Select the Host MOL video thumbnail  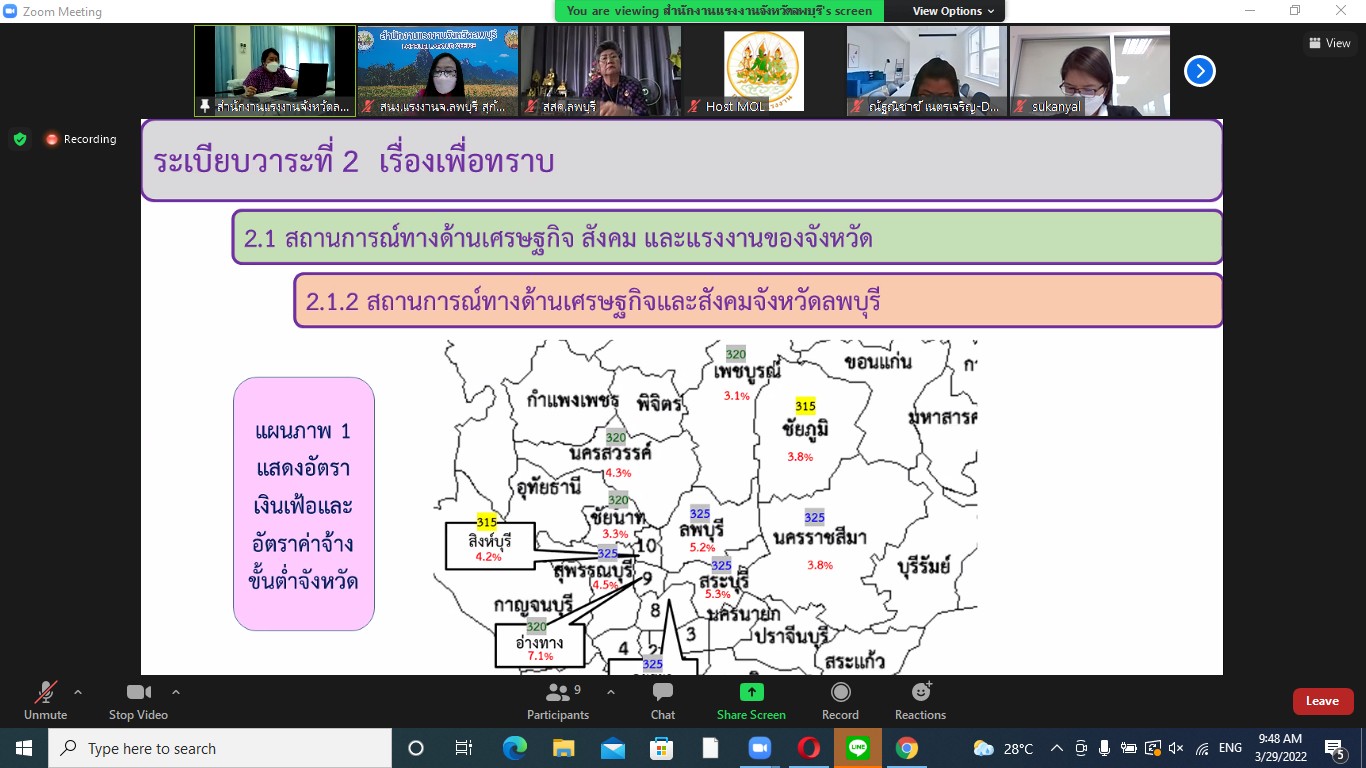[763, 71]
